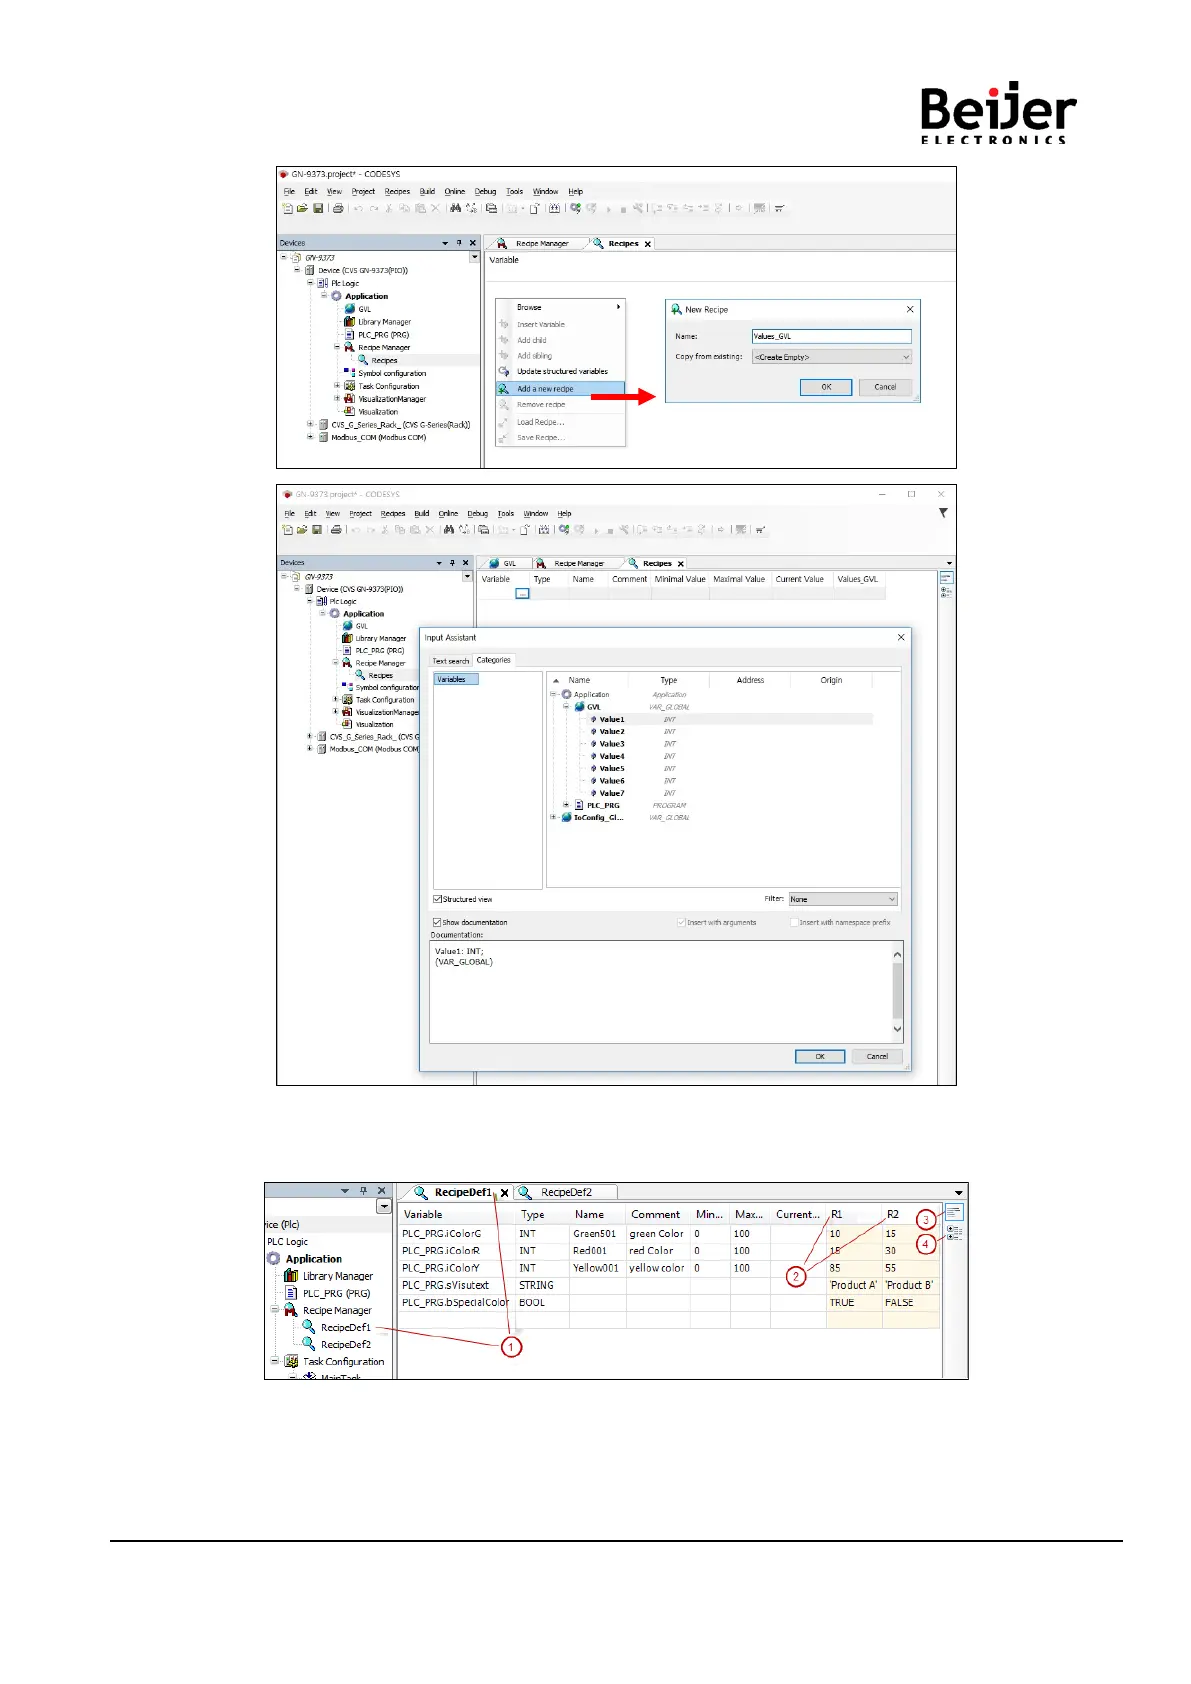1191x1684 pixels.
Task: Click 'Product A' cell in R1 column
Action: 854,1285
